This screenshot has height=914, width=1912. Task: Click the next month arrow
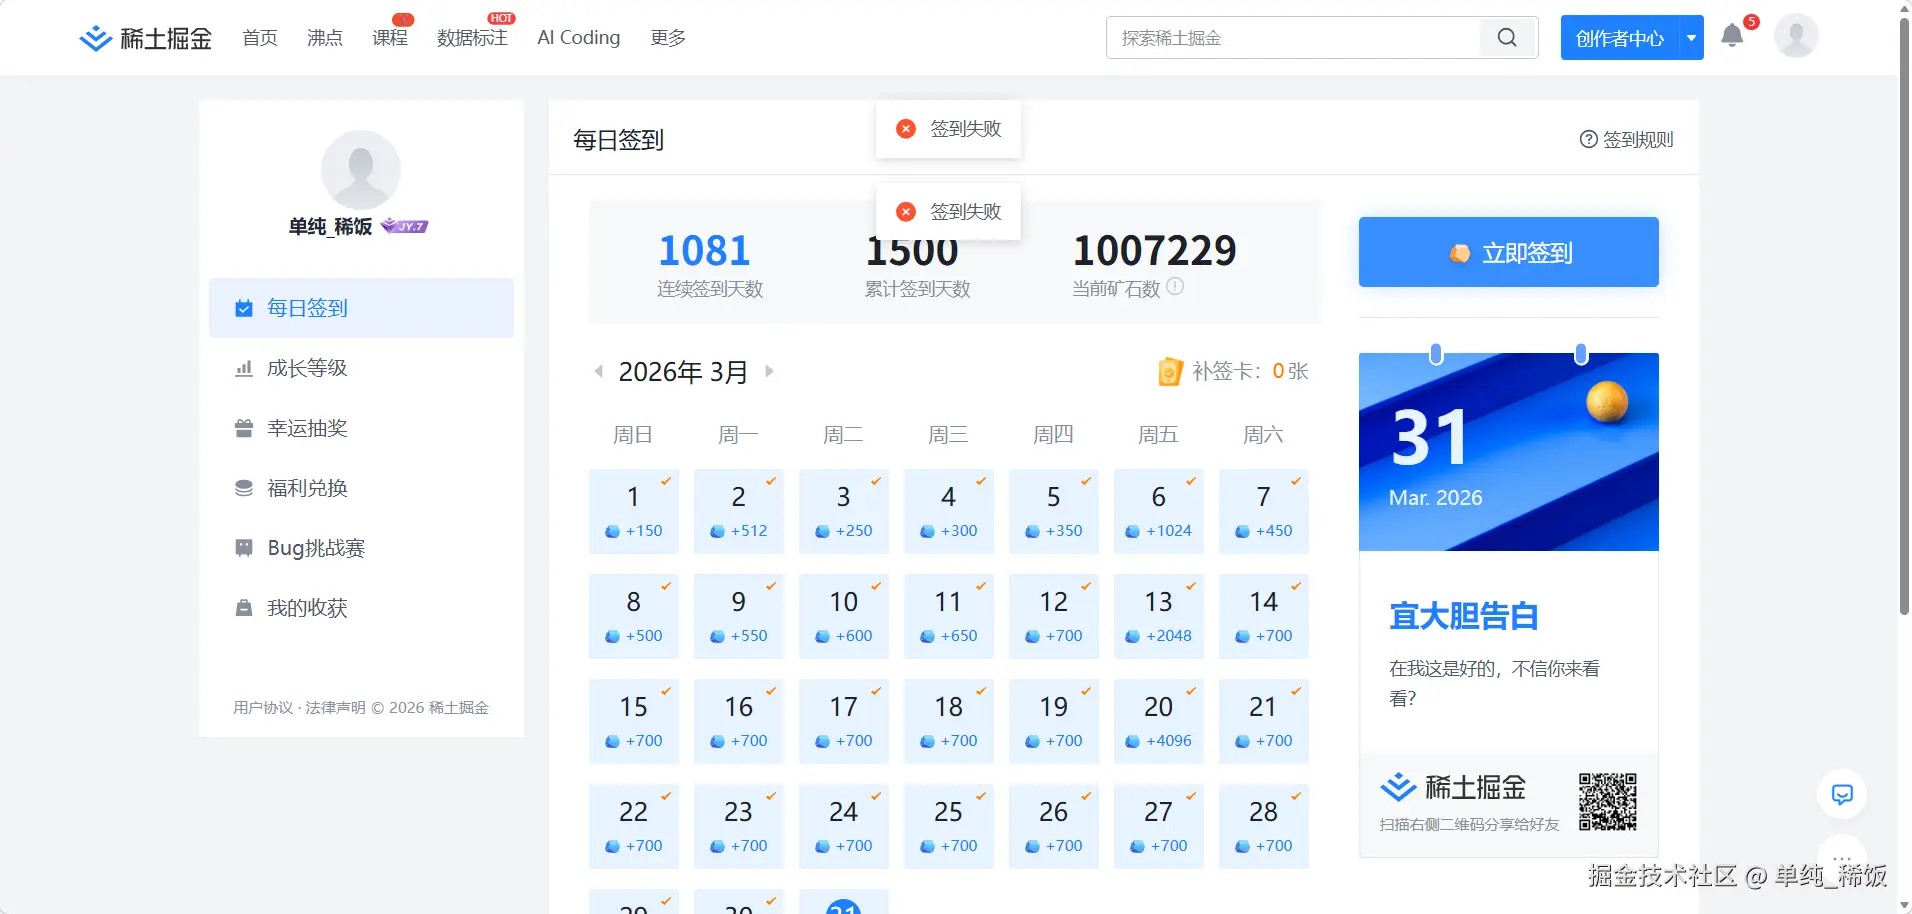click(x=768, y=371)
